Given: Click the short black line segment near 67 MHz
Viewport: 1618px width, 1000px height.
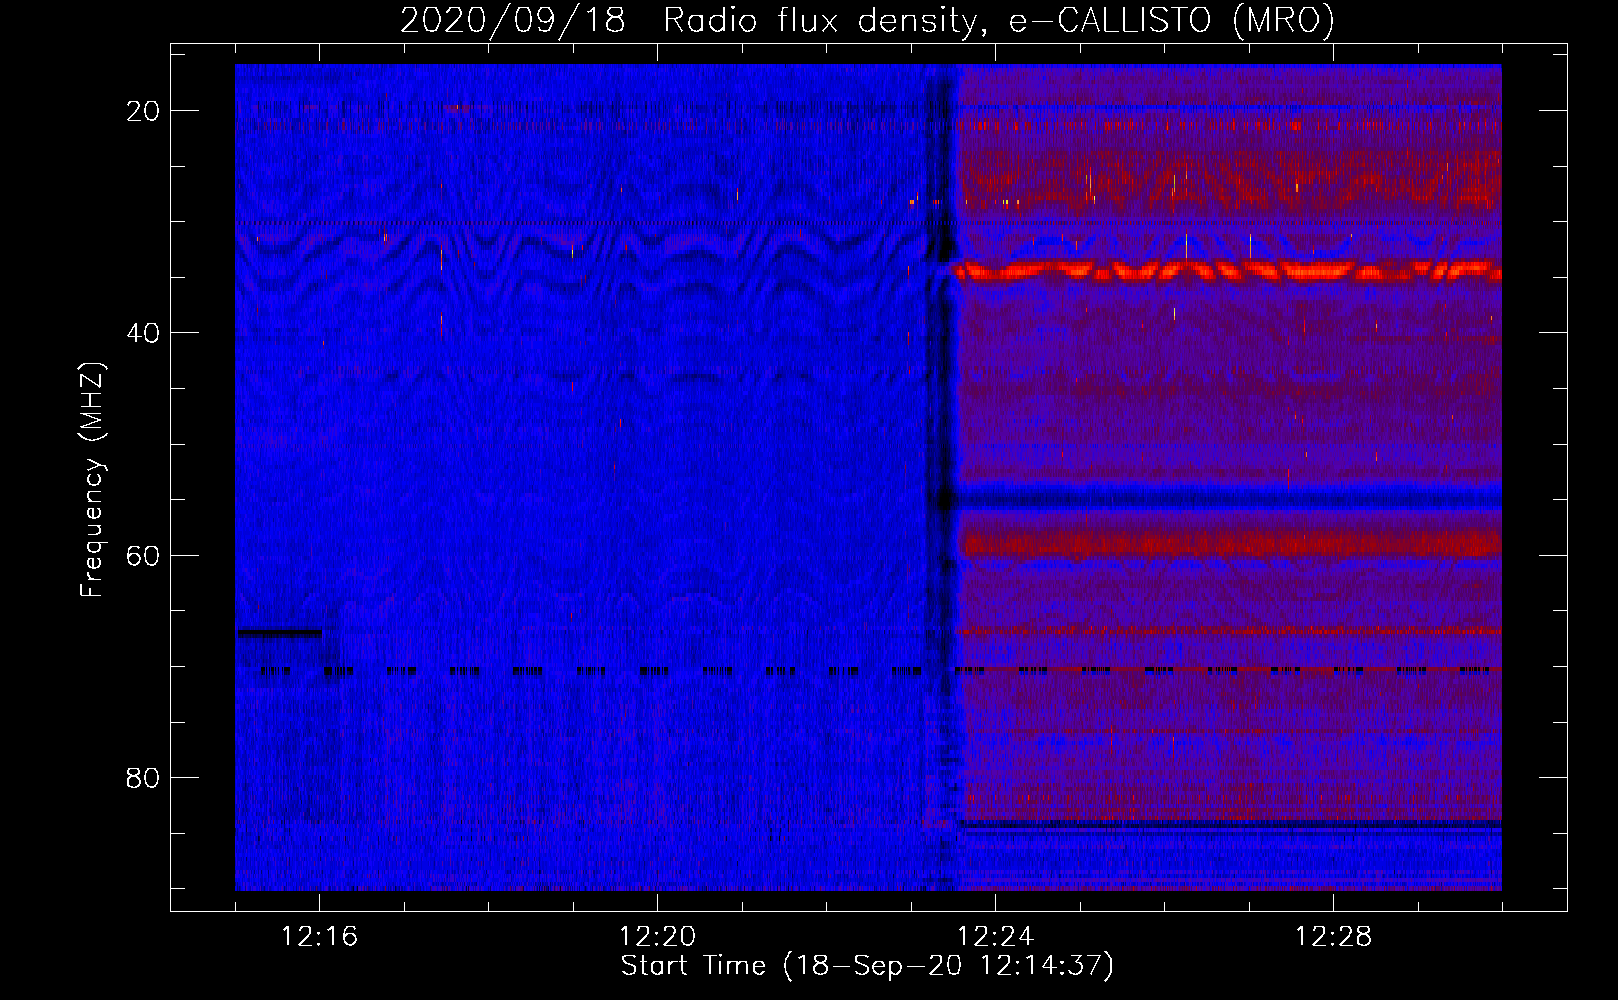Looking at the screenshot, I should click(279, 632).
